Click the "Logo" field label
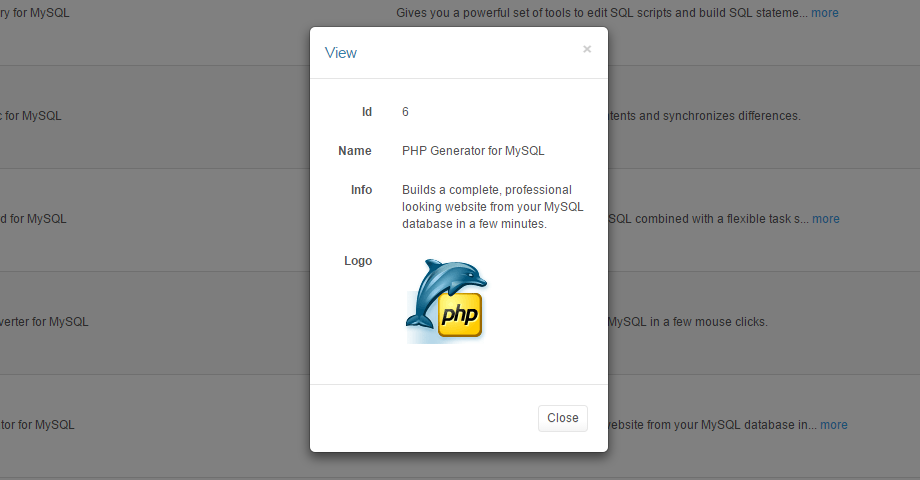The height and width of the screenshot is (480, 920). (358, 261)
